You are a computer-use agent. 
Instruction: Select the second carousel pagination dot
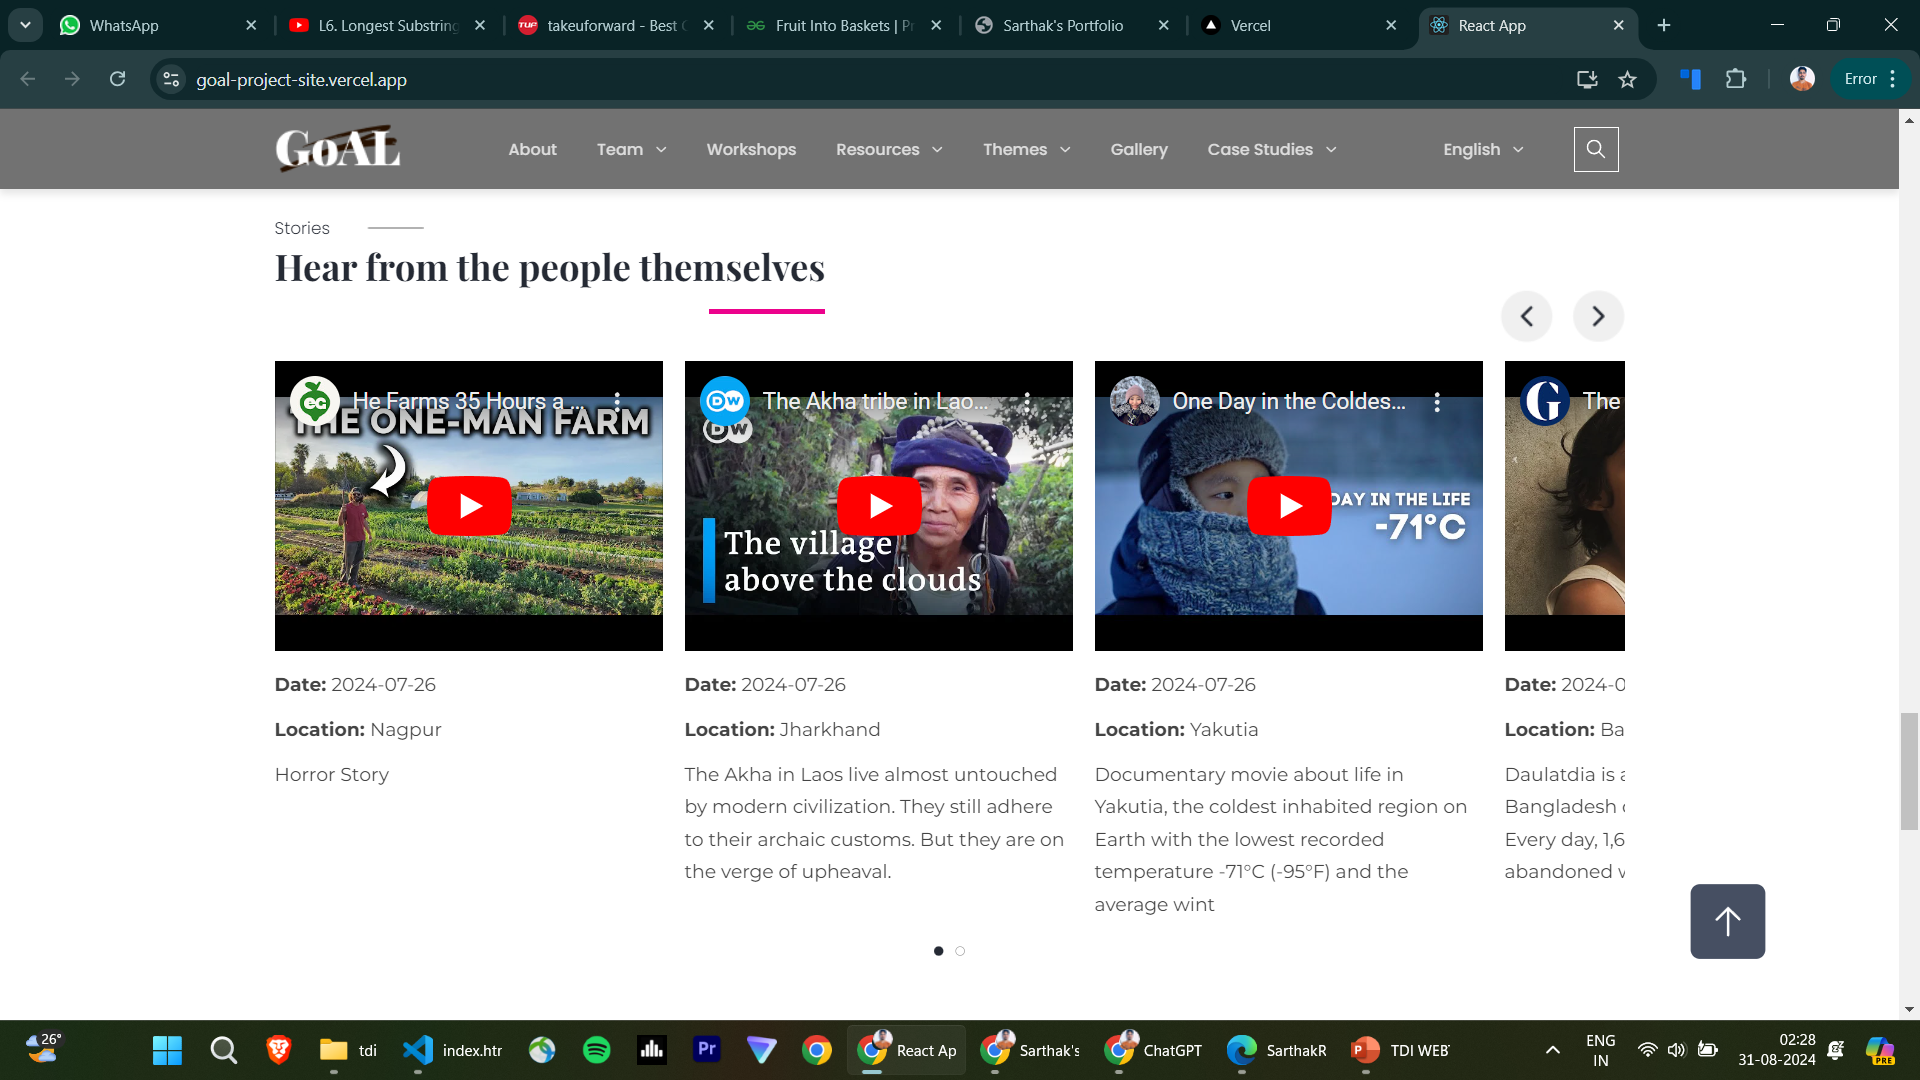pyautogui.click(x=960, y=951)
